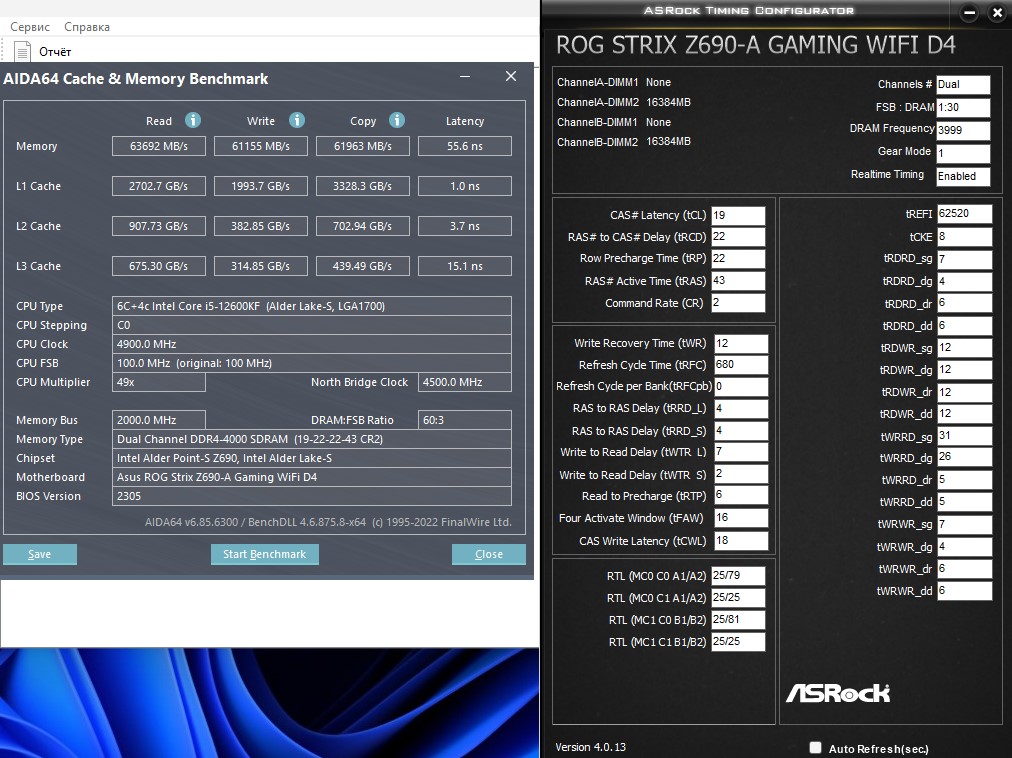Click the Memory Type DDR4-4000 field
The image size is (1012, 758).
tap(312, 439)
